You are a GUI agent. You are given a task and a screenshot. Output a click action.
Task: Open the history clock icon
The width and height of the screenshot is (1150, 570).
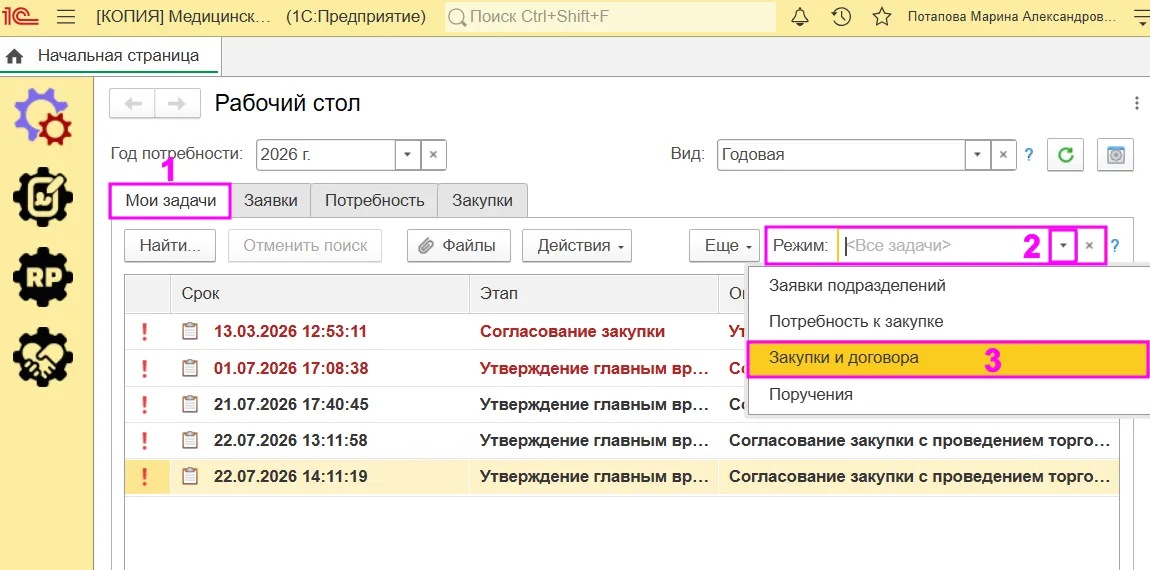coord(841,17)
